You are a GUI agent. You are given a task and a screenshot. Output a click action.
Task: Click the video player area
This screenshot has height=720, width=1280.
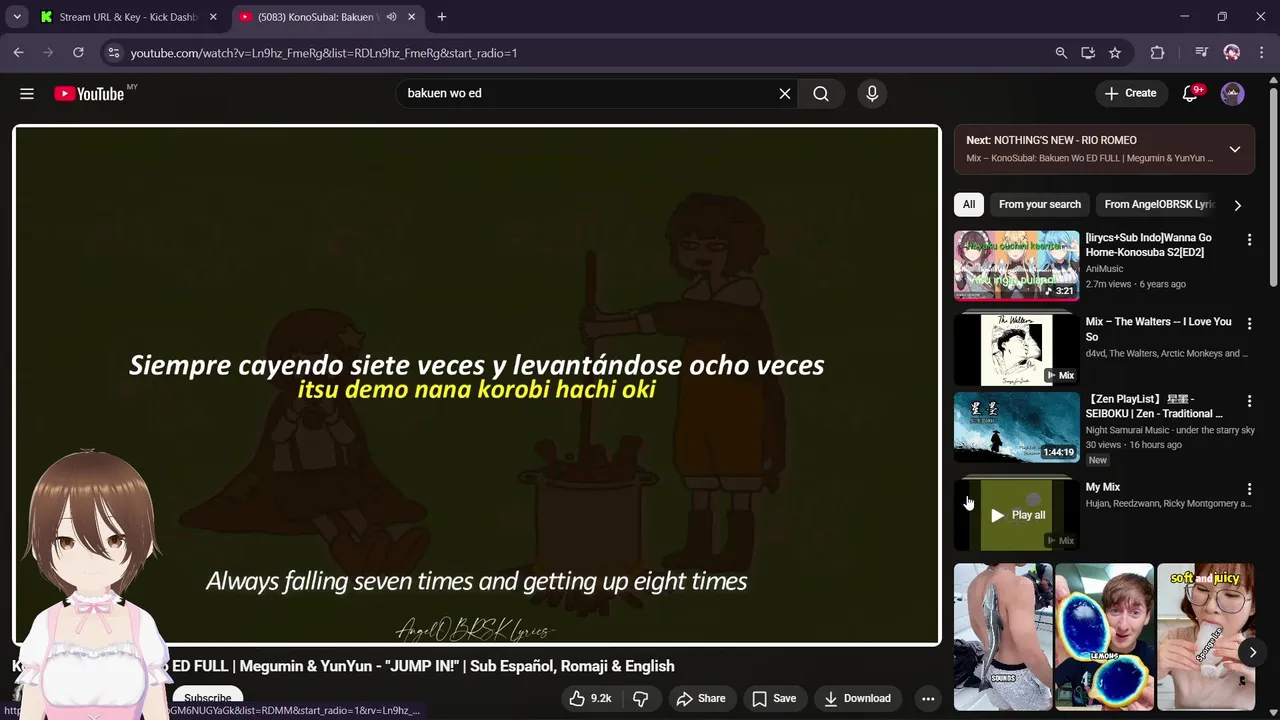477,385
